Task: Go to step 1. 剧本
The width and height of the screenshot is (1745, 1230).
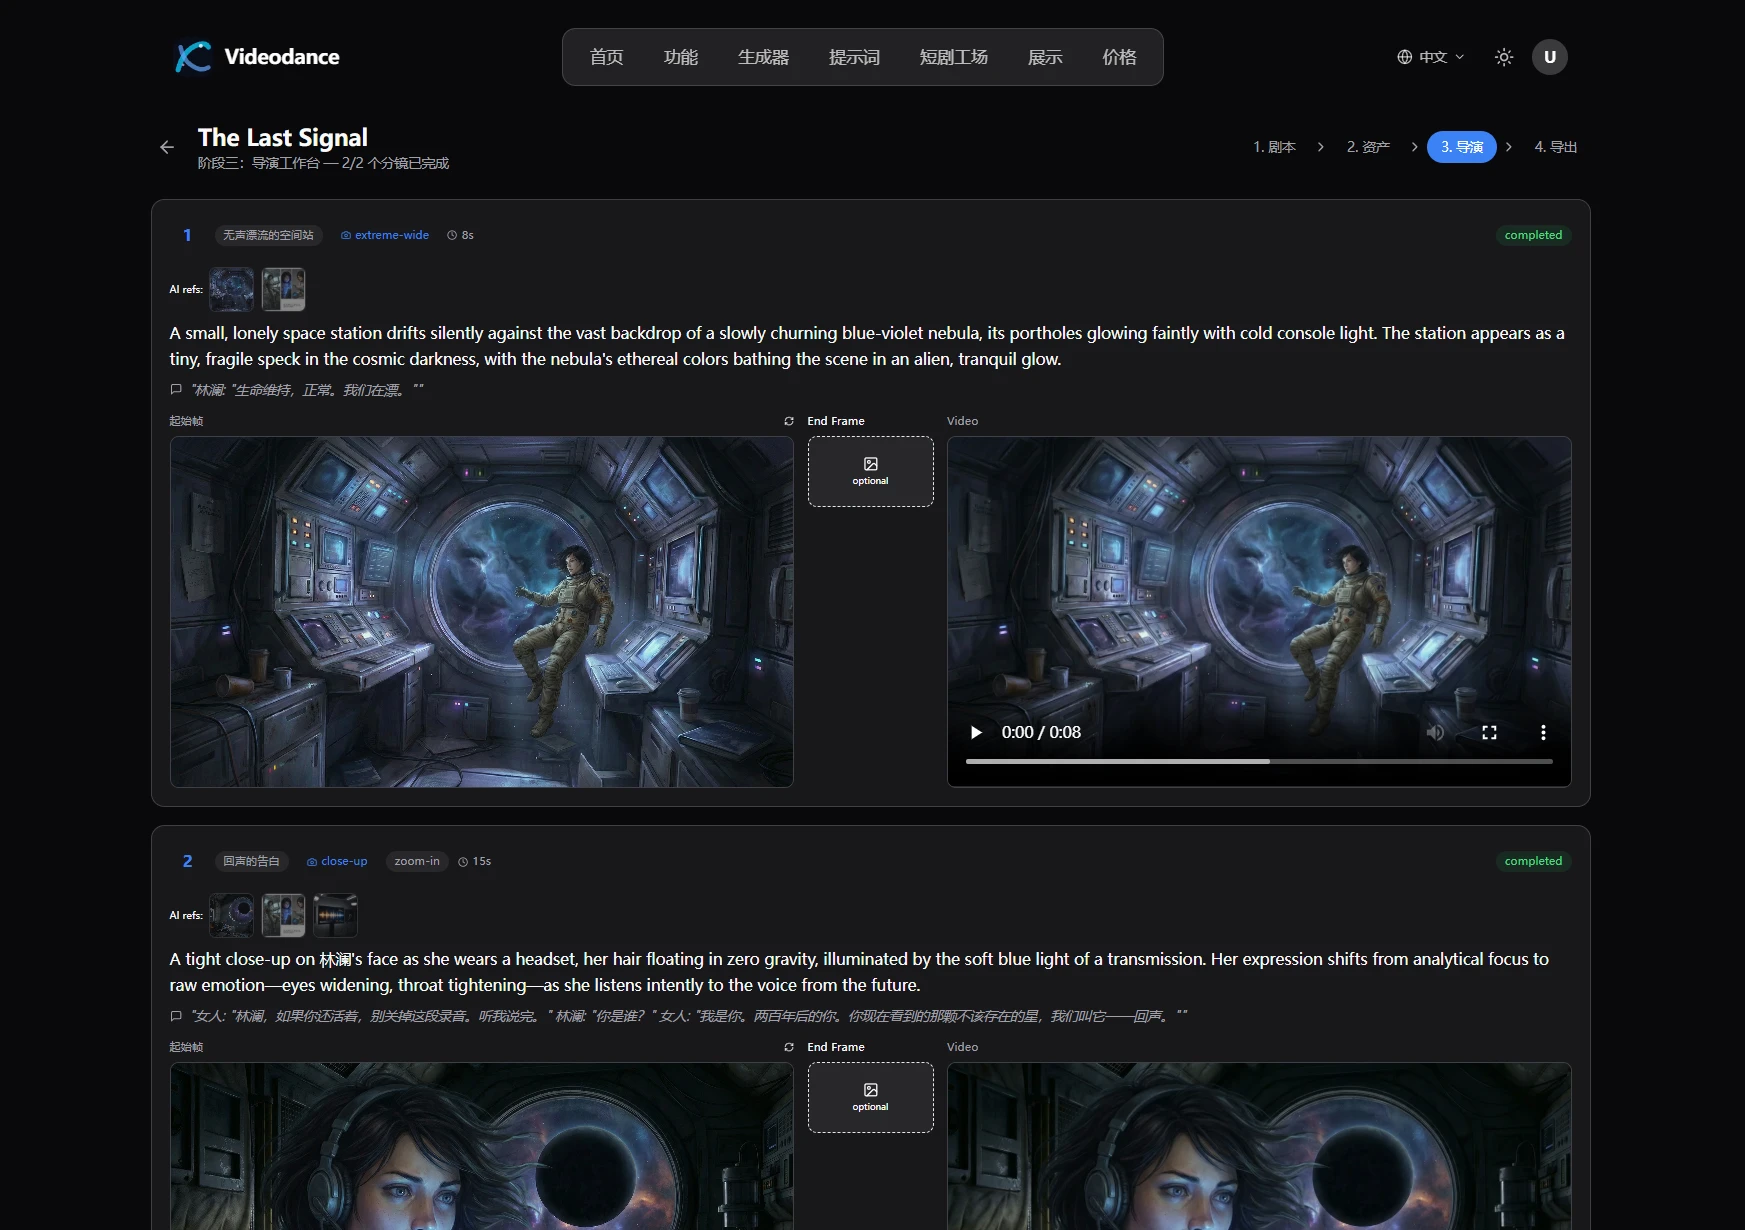Action: click(x=1274, y=147)
